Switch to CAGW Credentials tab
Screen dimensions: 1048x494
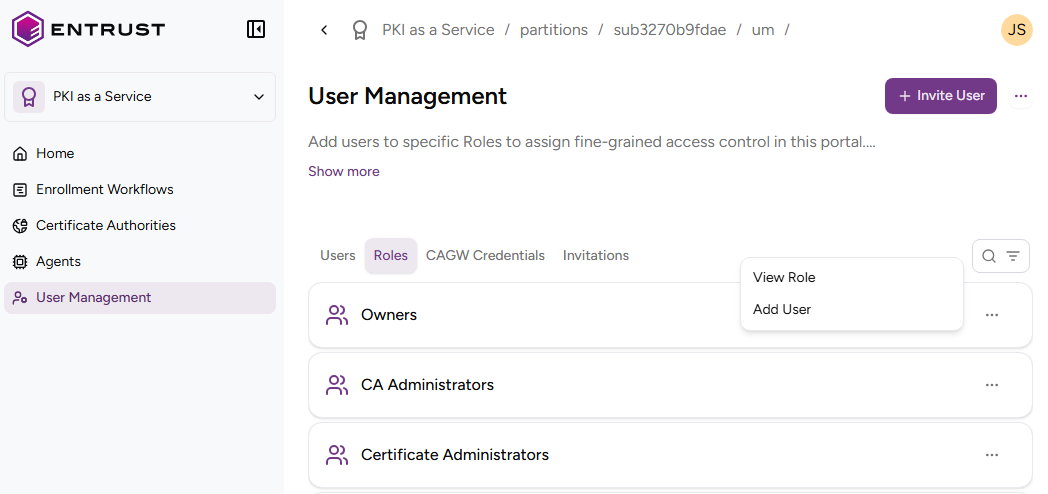tap(485, 256)
